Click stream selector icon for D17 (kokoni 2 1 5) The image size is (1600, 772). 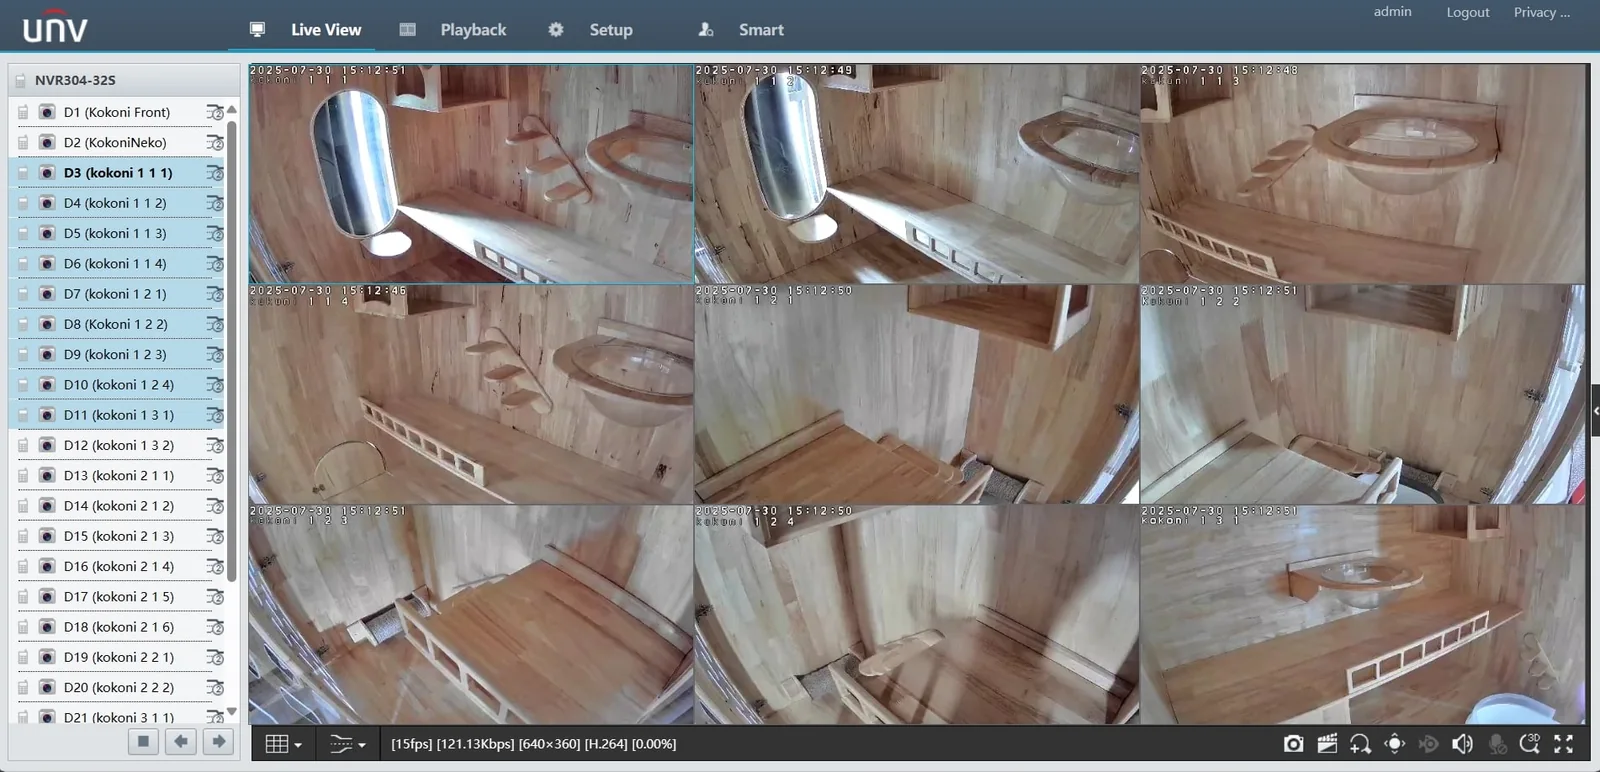tap(215, 596)
